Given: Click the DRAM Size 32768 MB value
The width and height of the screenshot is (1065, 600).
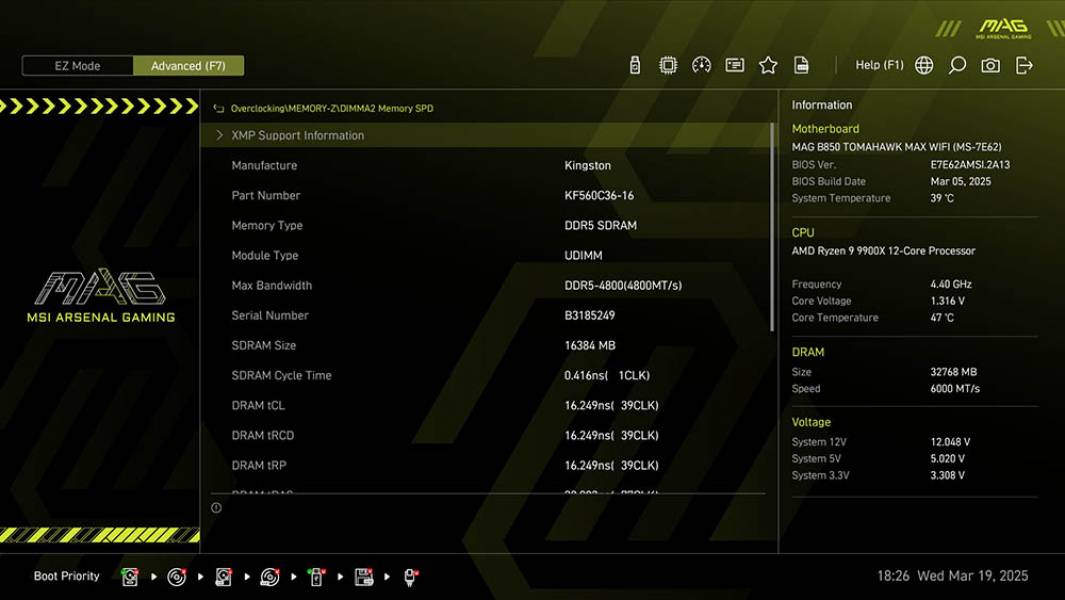Looking at the screenshot, I should pos(954,372).
